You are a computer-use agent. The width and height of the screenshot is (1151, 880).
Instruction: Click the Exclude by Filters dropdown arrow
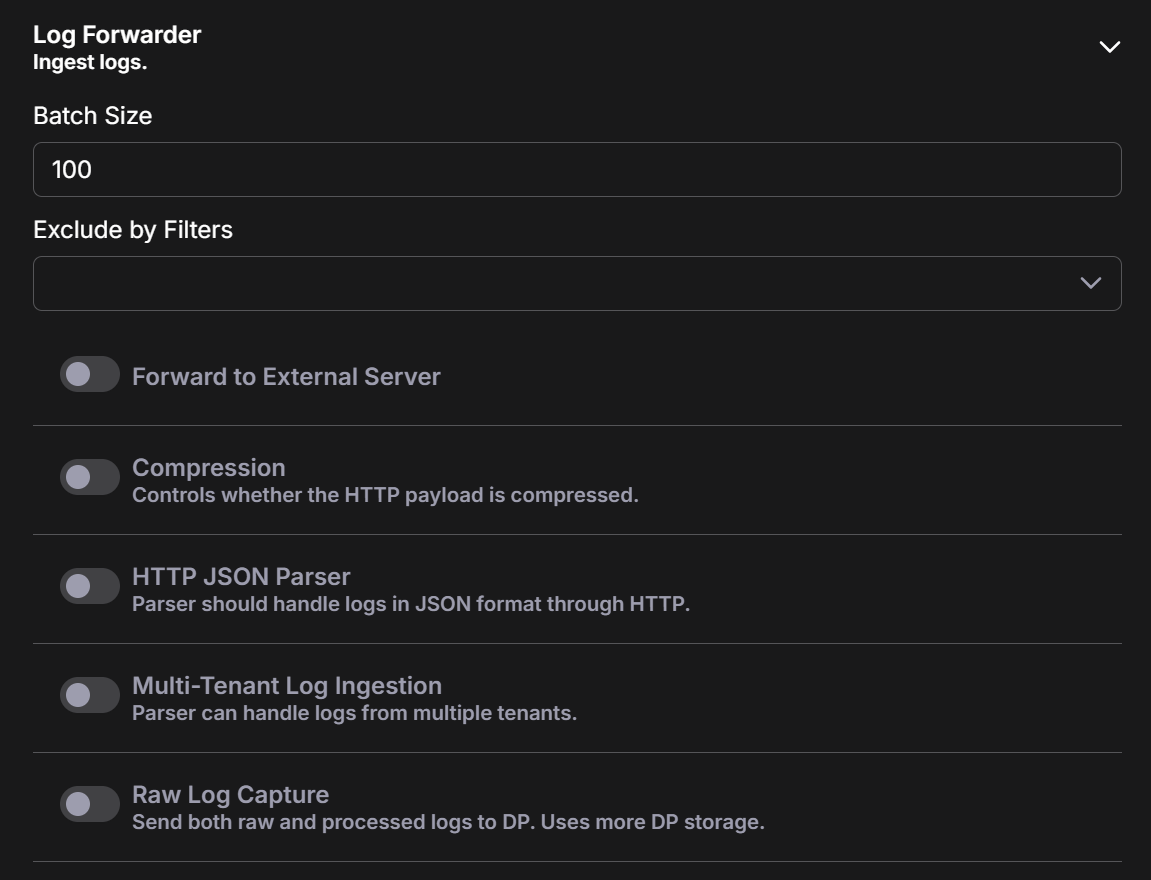pos(1090,284)
